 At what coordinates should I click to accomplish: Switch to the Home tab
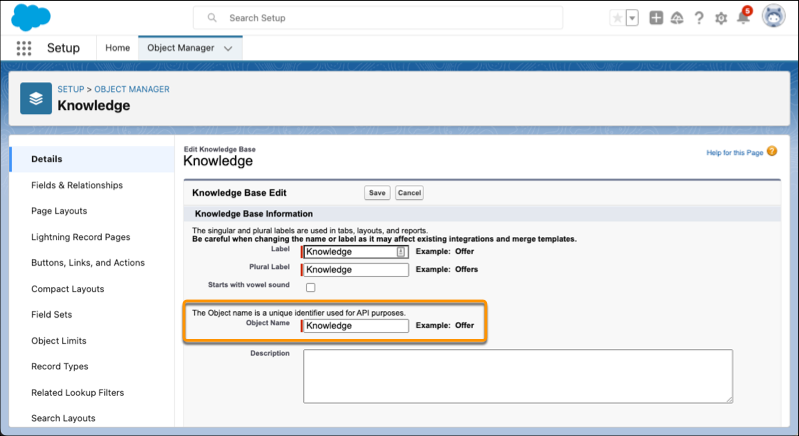point(118,48)
